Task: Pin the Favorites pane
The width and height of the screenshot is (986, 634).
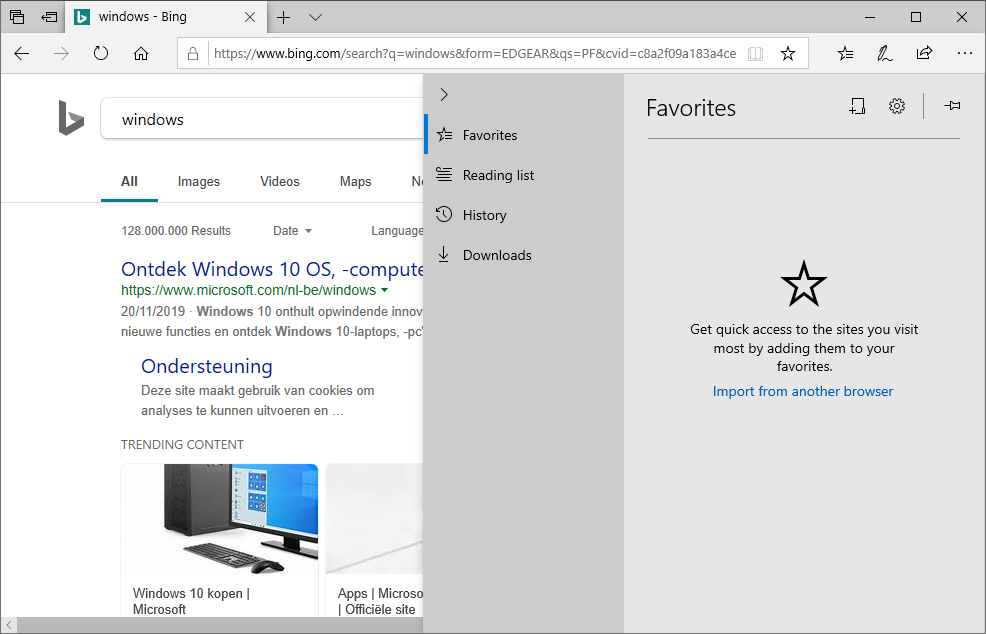Action: point(952,106)
